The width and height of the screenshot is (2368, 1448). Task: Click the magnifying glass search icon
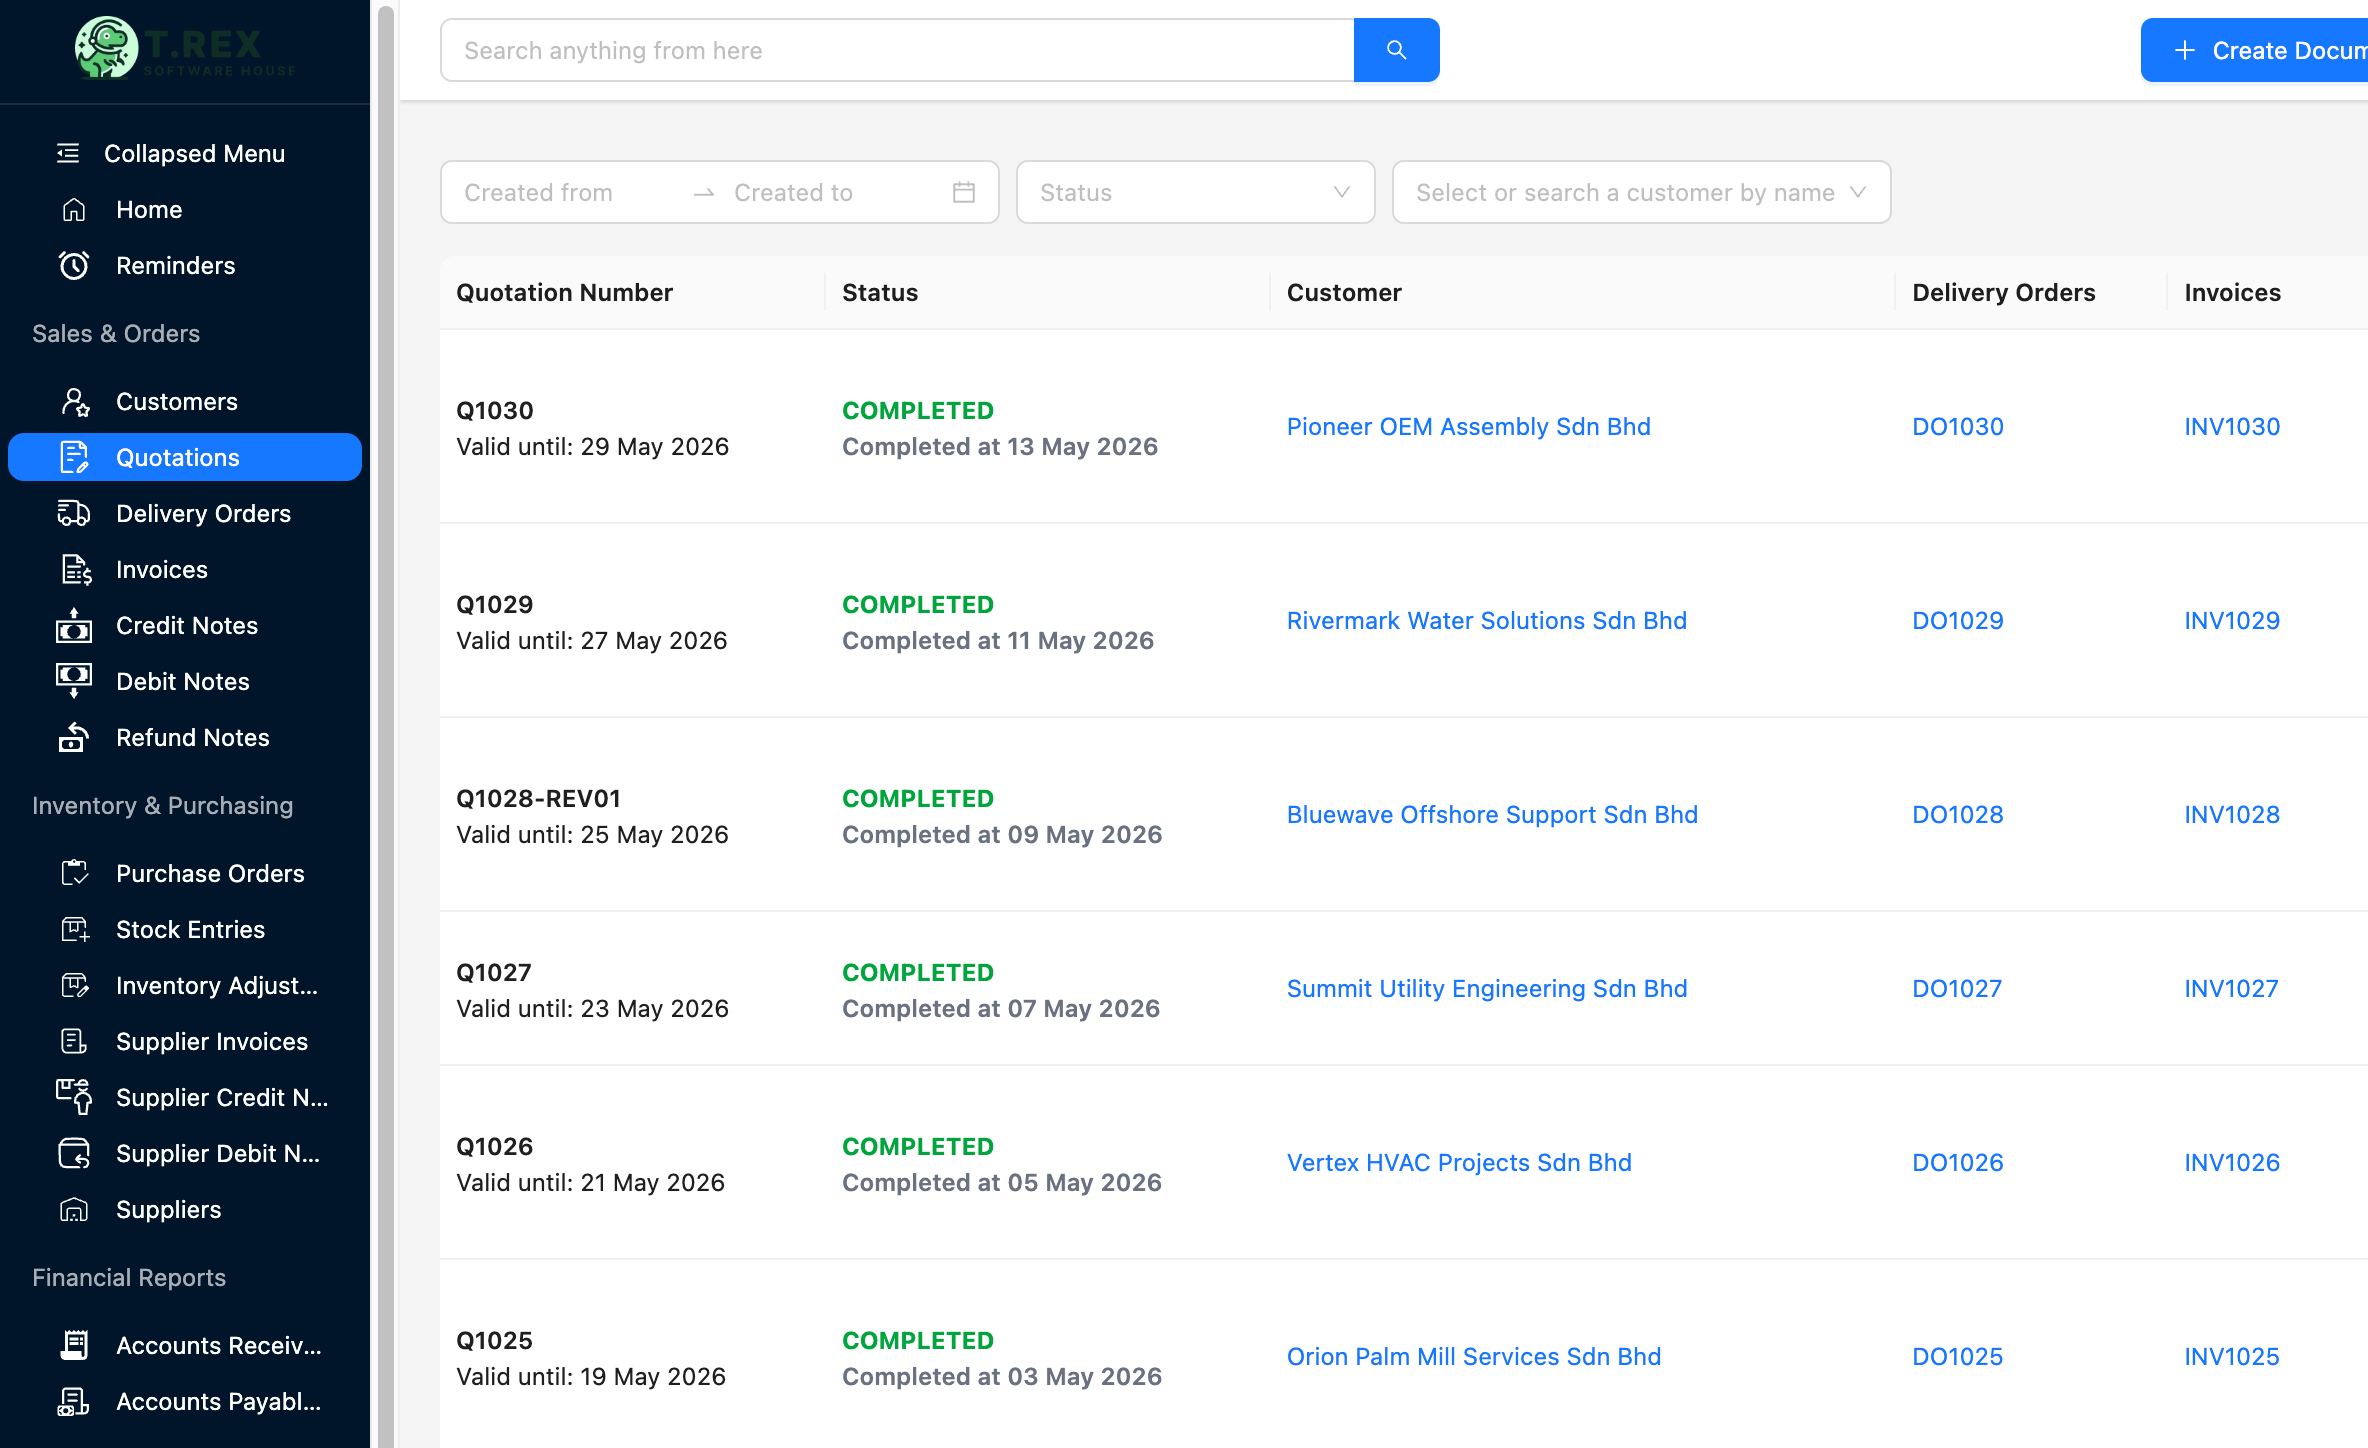1396,50
